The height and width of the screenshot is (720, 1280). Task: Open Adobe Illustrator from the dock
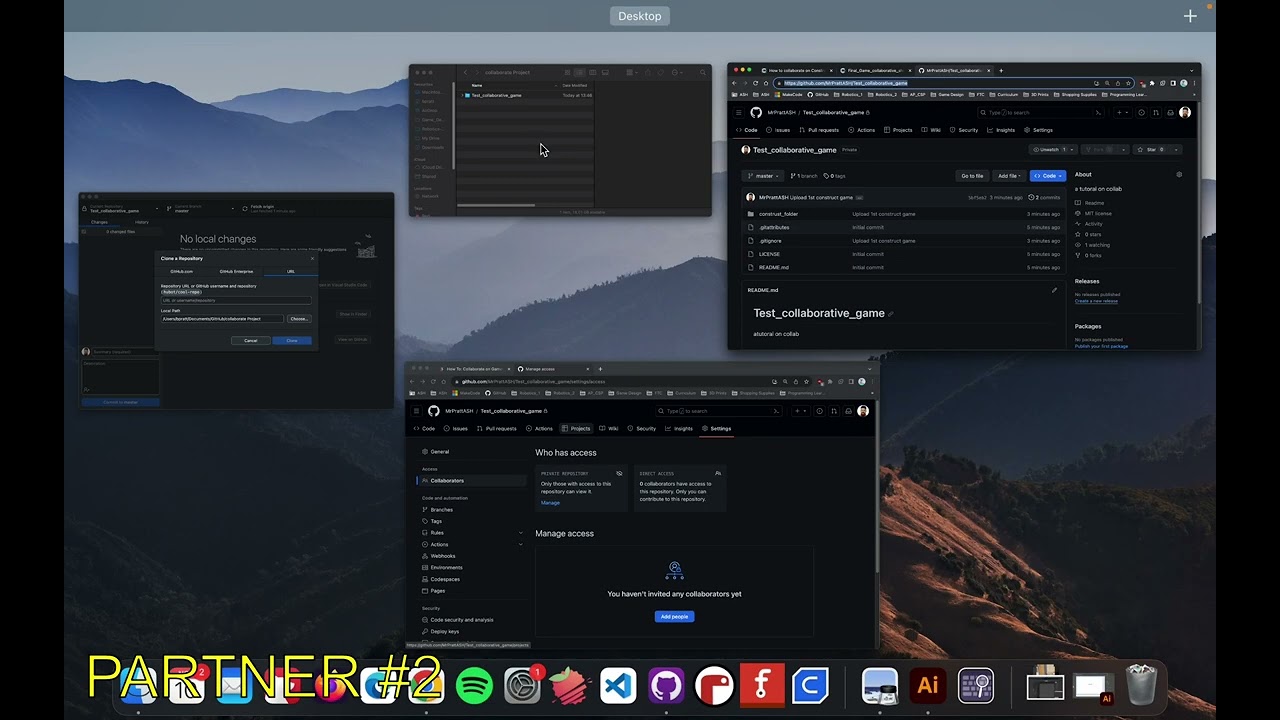[927, 686]
